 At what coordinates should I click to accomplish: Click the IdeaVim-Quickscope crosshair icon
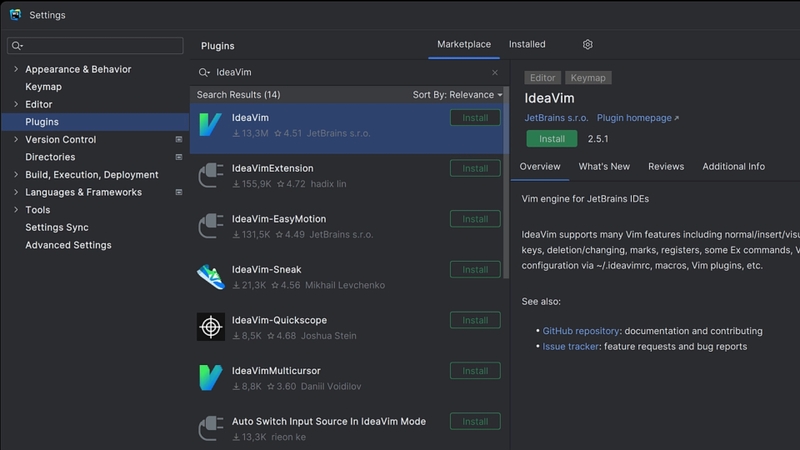[211, 327]
